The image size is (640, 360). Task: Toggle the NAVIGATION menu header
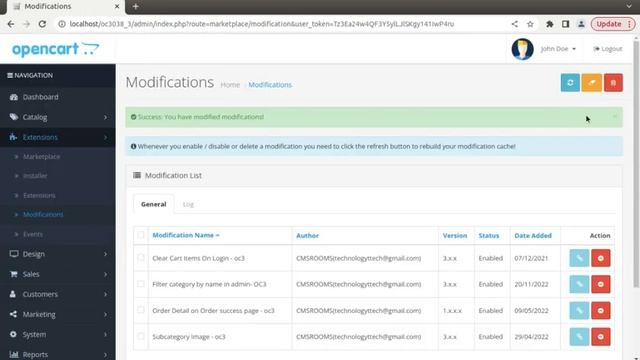(x=58, y=76)
